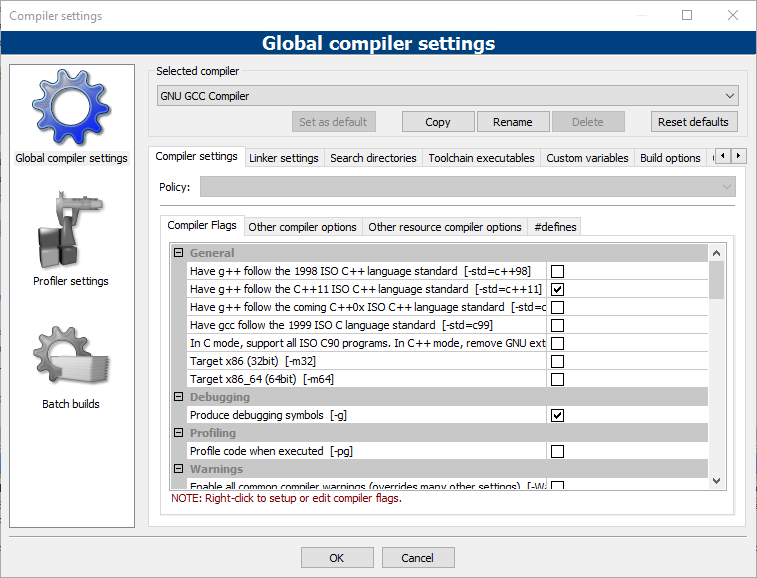The width and height of the screenshot is (757, 578).
Task: Collapse the General flags group
Action: click(x=179, y=253)
